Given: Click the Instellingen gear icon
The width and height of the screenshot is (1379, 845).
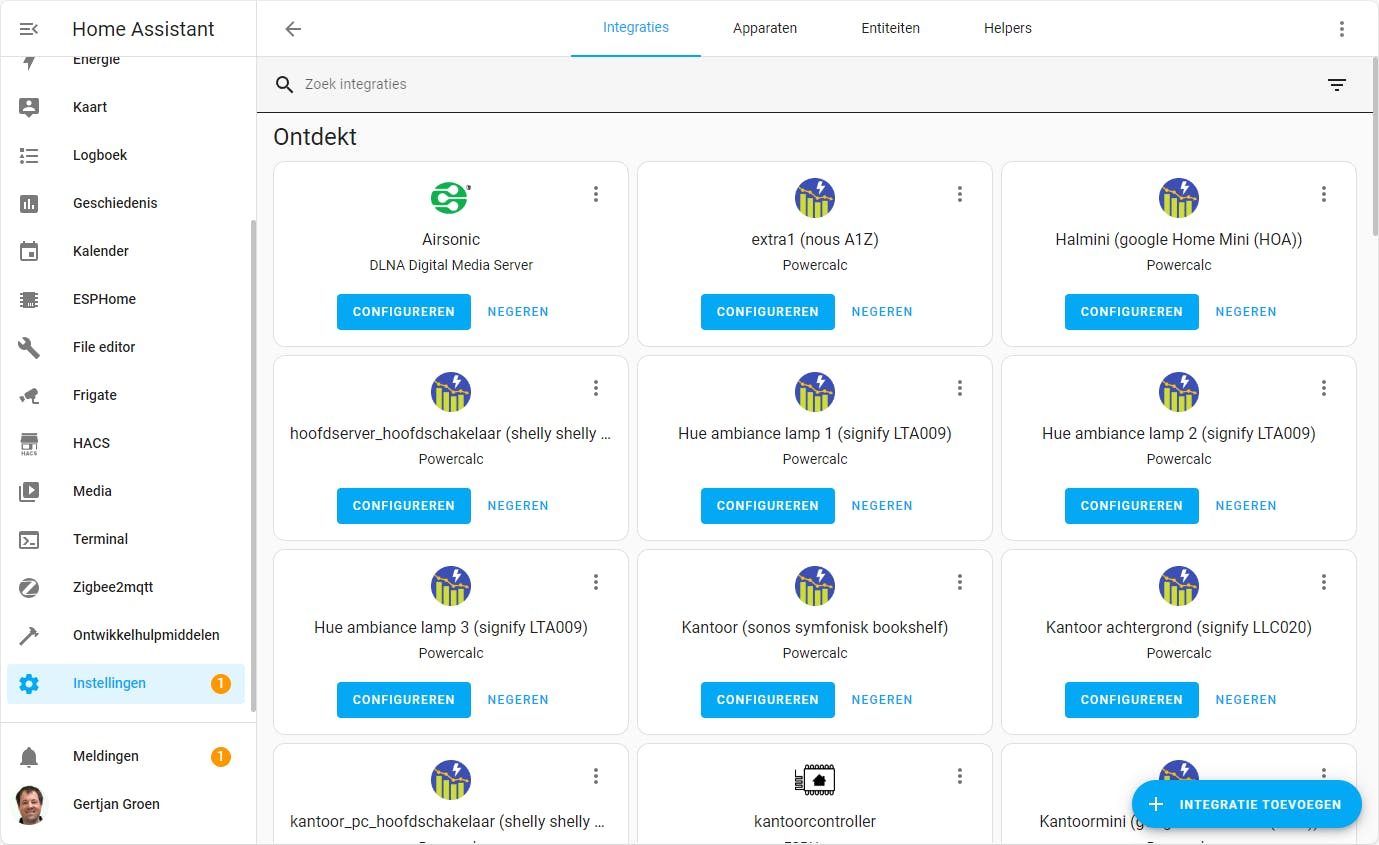Looking at the screenshot, I should [x=29, y=683].
